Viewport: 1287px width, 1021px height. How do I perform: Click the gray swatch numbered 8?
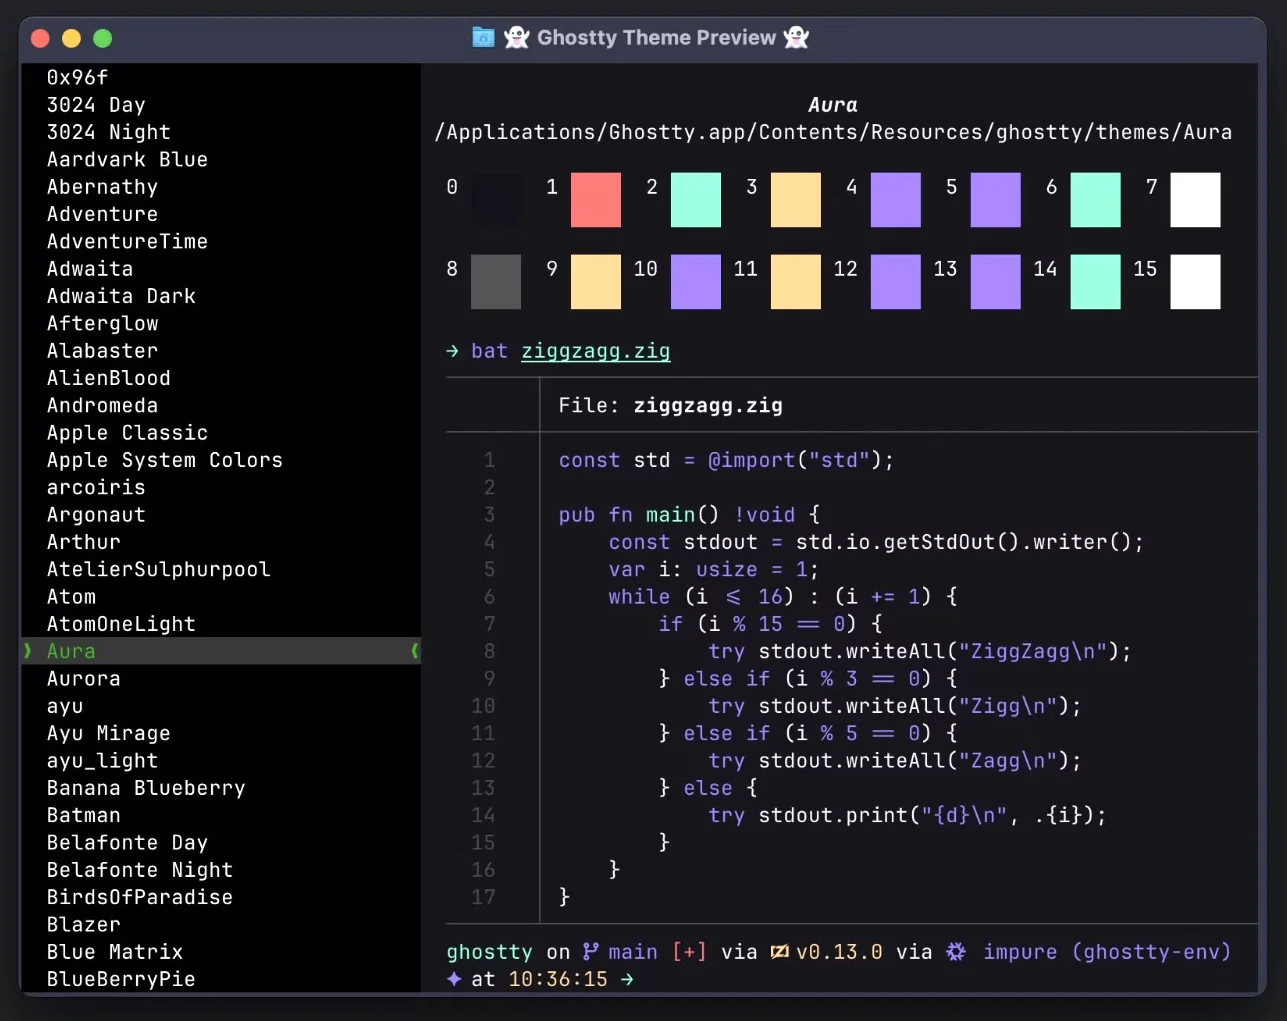[496, 282]
